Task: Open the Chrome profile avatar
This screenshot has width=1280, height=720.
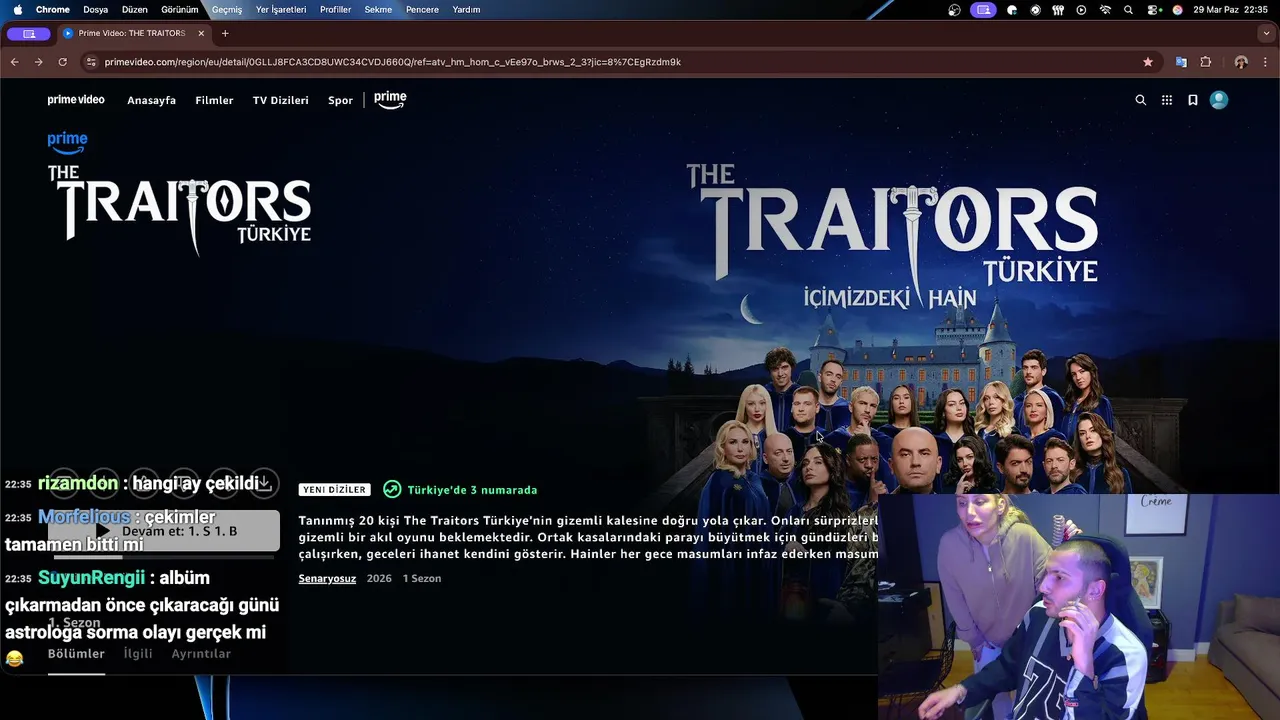Action: 1241,62
